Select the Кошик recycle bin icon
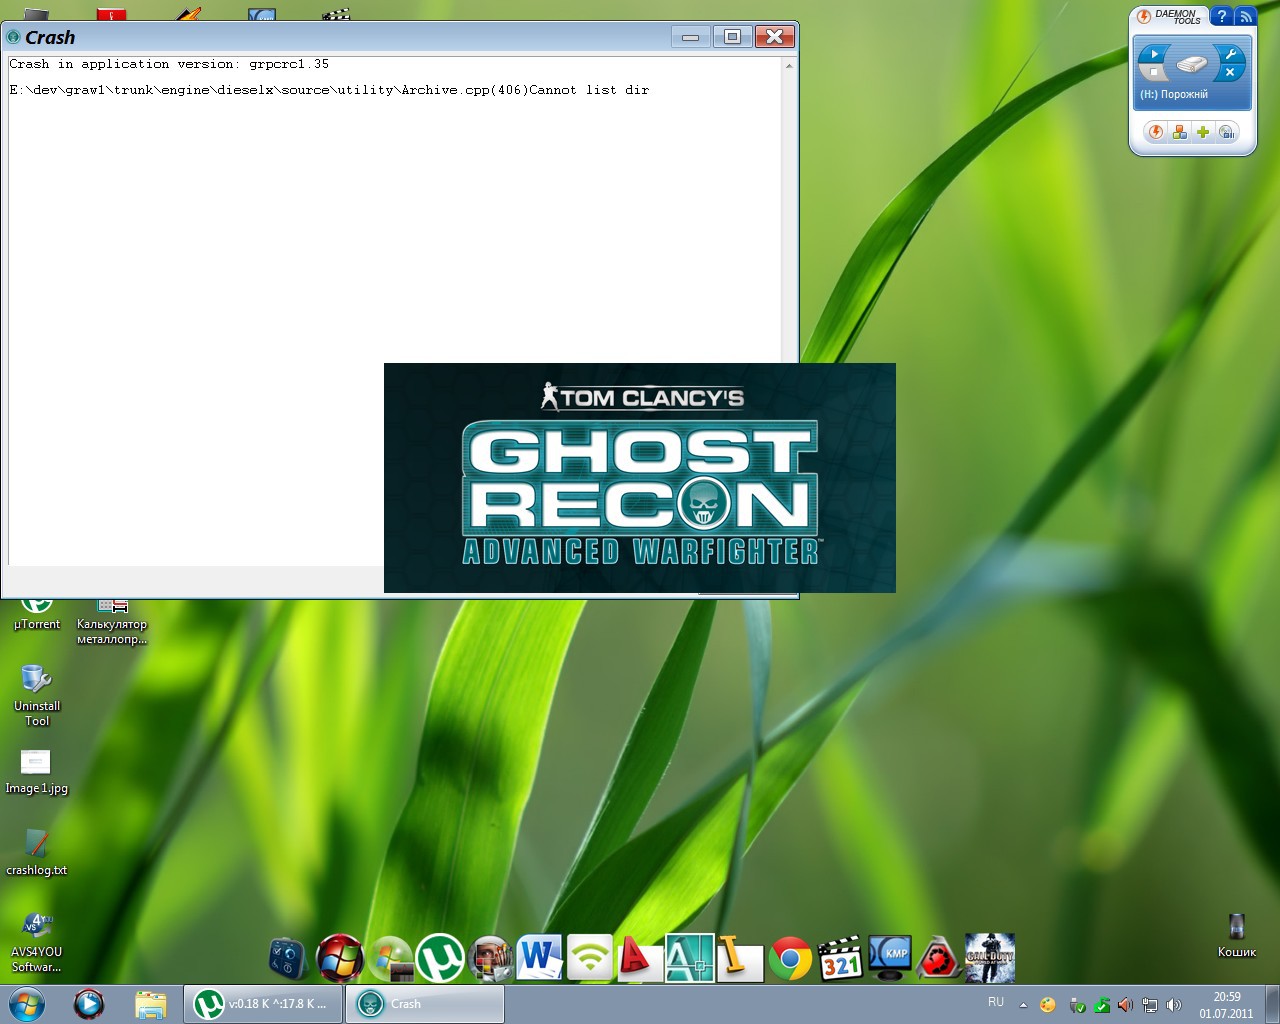Image resolution: width=1280 pixels, height=1024 pixels. point(1237,935)
